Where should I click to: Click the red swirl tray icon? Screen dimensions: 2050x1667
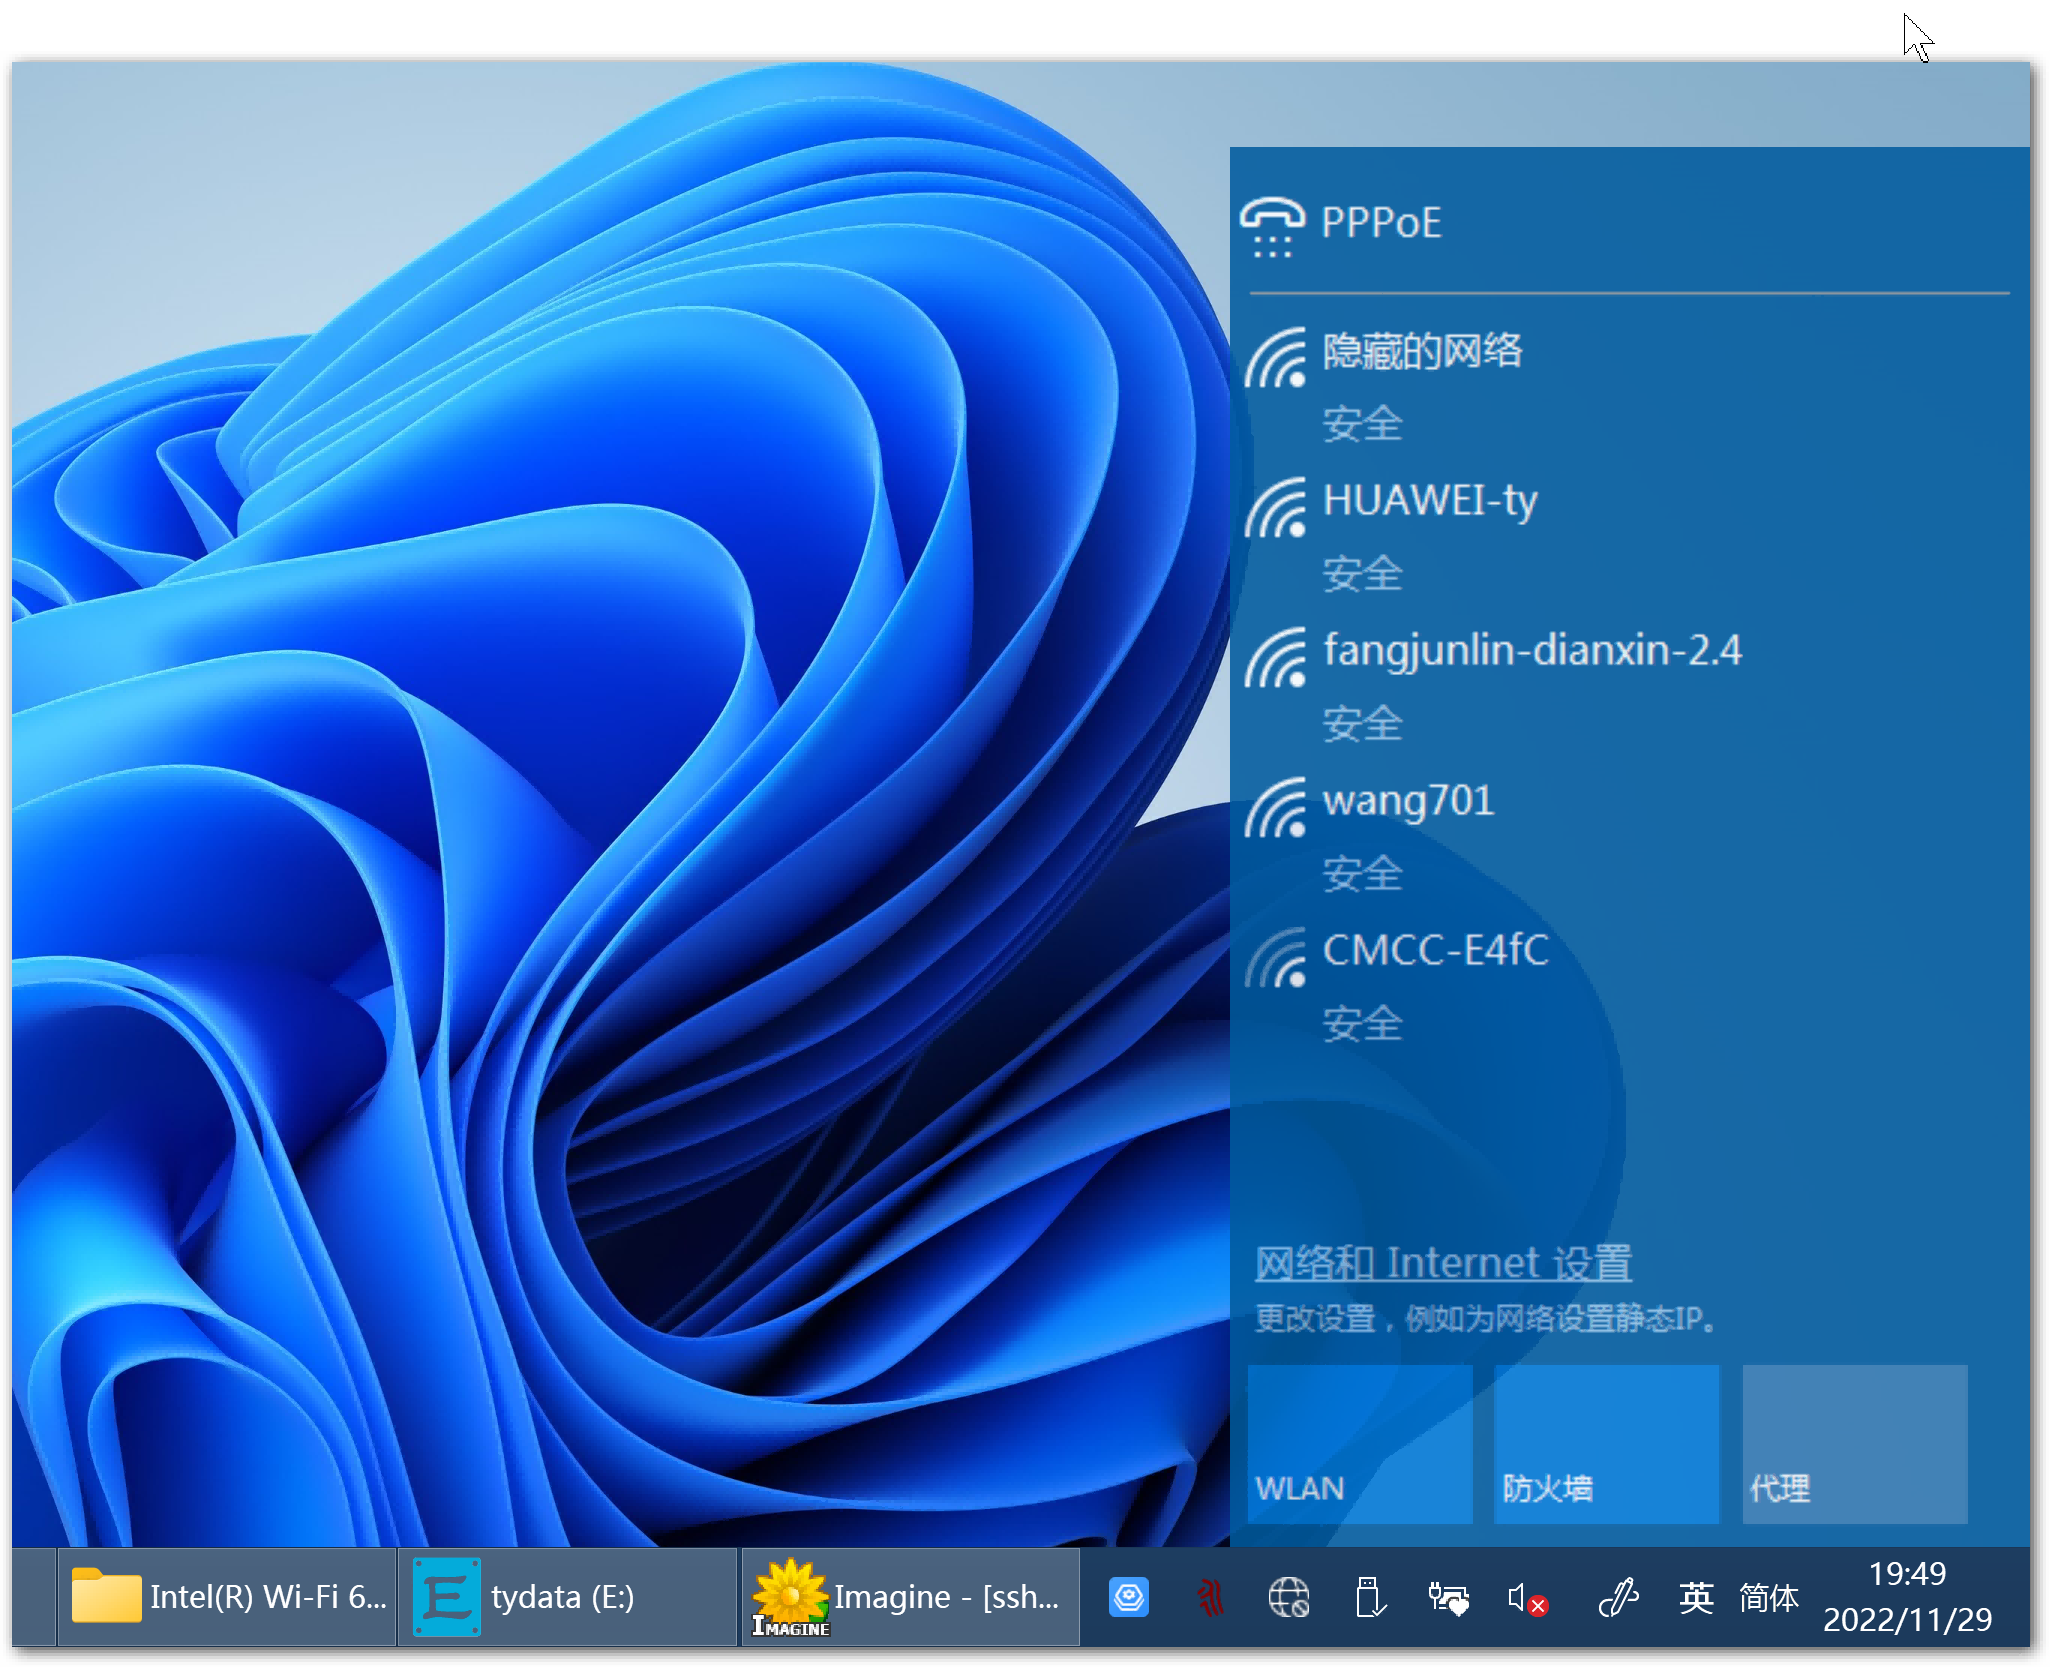pos(1210,1597)
